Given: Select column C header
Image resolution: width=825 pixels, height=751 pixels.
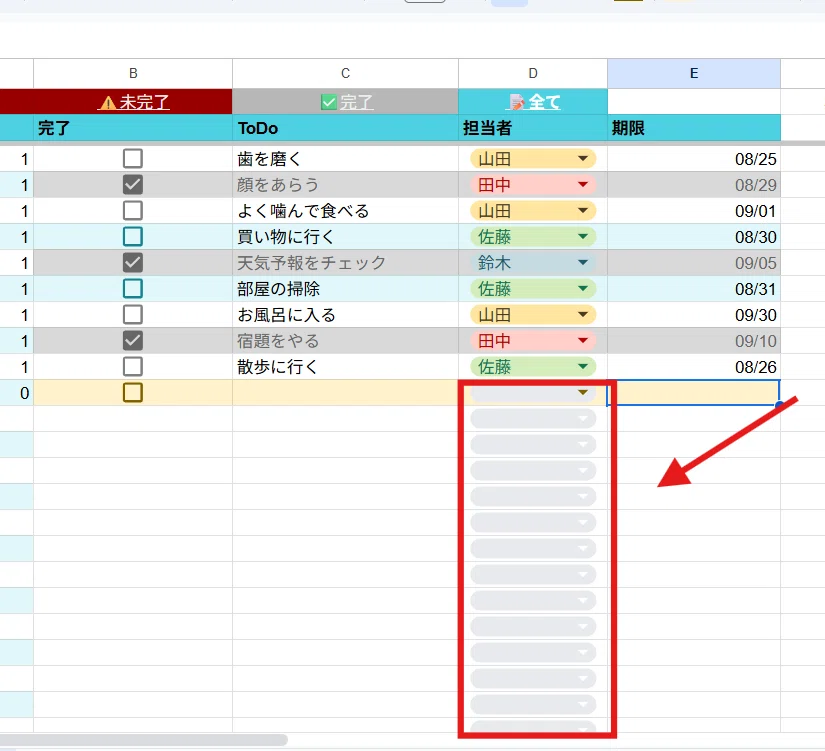Looking at the screenshot, I should coord(345,73).
